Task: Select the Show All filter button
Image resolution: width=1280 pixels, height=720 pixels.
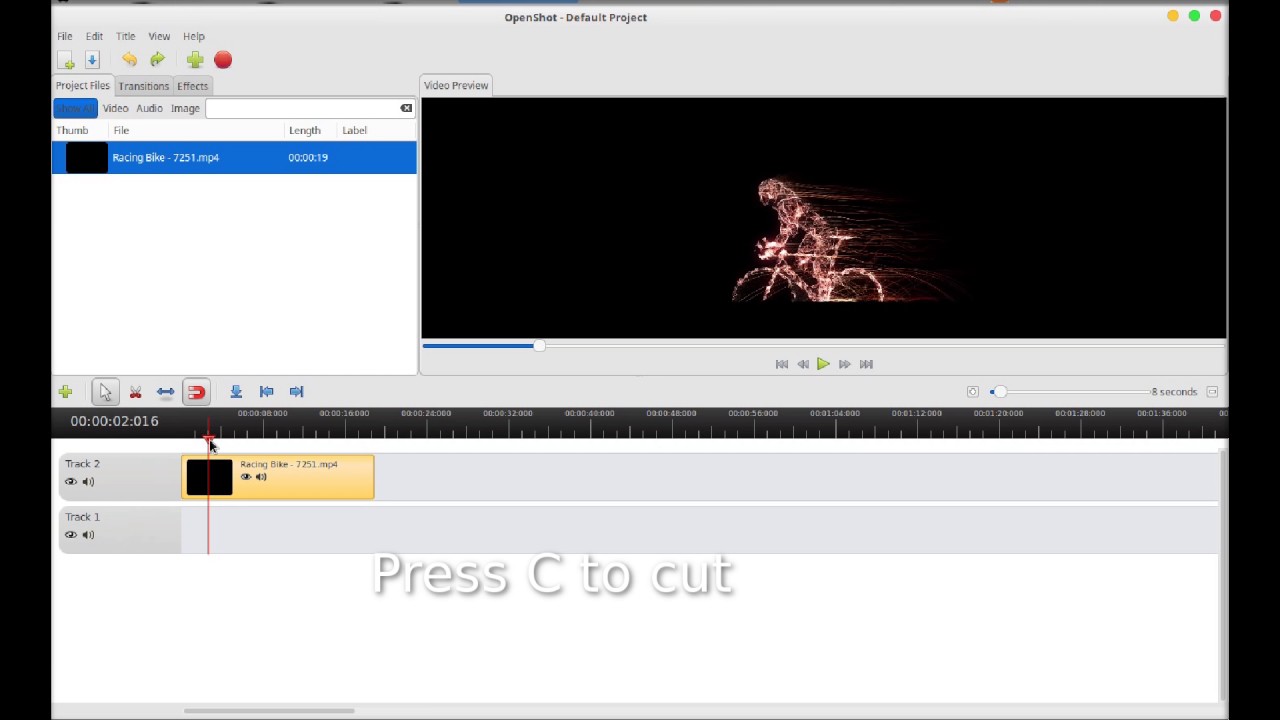Action: pos(75,108)
